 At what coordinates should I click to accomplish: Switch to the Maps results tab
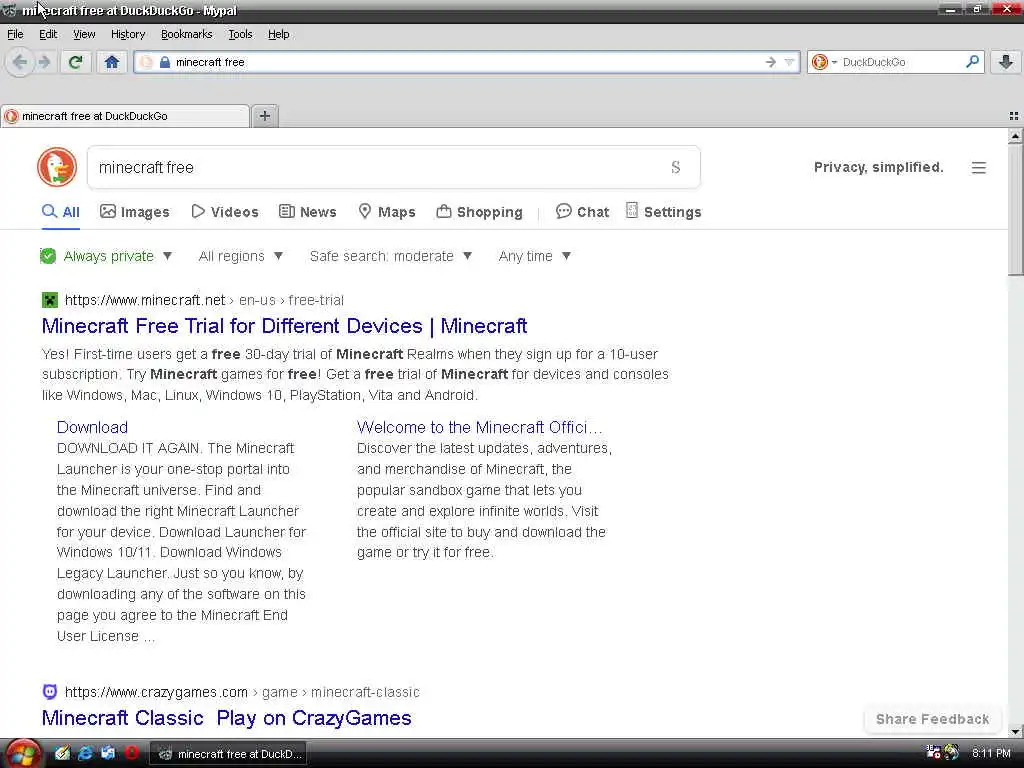(387, 212)
